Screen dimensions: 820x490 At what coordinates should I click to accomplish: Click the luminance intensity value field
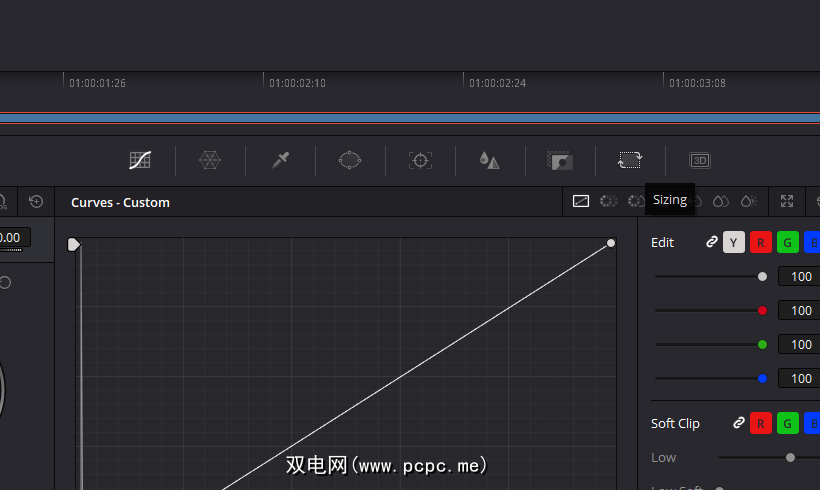click(800, 277)
